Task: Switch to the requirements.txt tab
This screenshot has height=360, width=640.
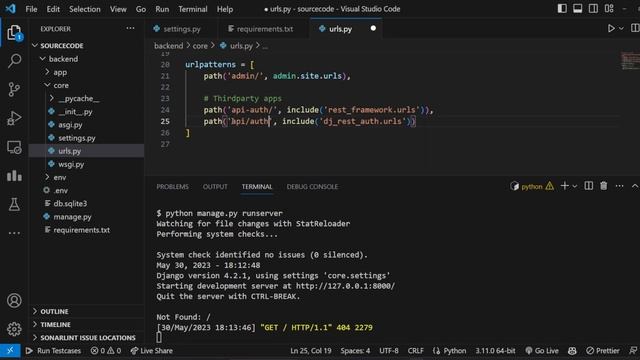Action: click(261, 29)
